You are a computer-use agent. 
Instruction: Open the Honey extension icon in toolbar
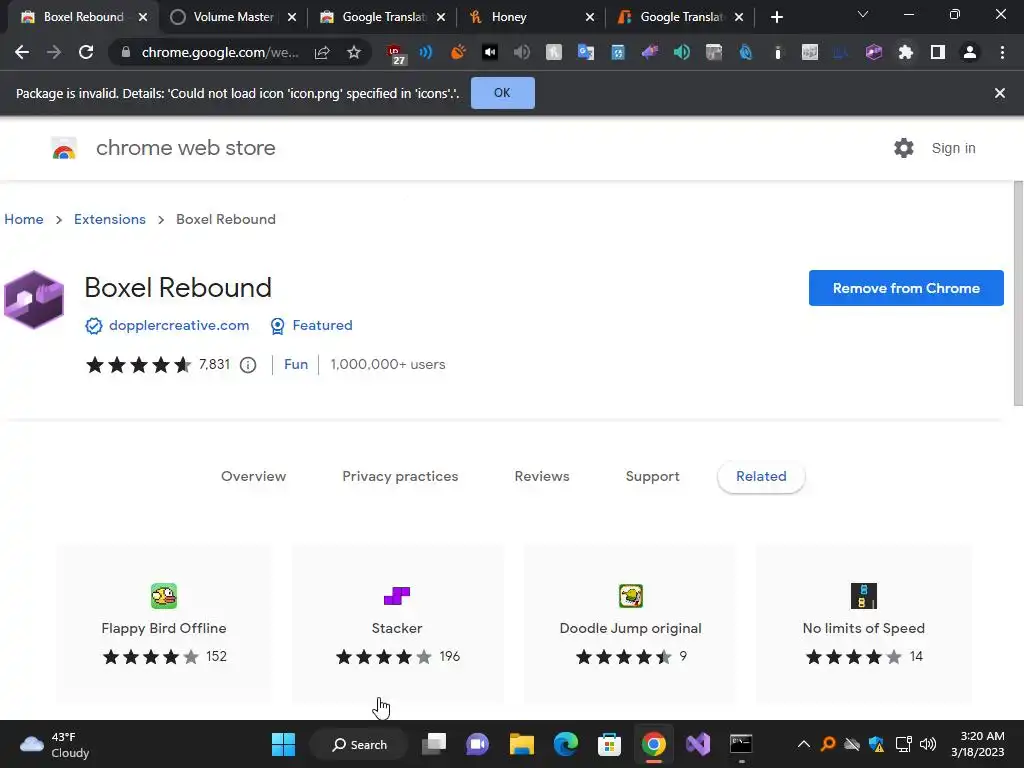tap(554, 52)
